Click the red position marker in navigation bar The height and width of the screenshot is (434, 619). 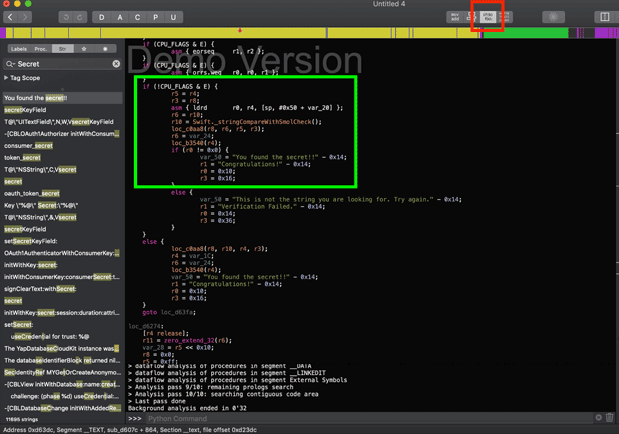pos(240,30)
